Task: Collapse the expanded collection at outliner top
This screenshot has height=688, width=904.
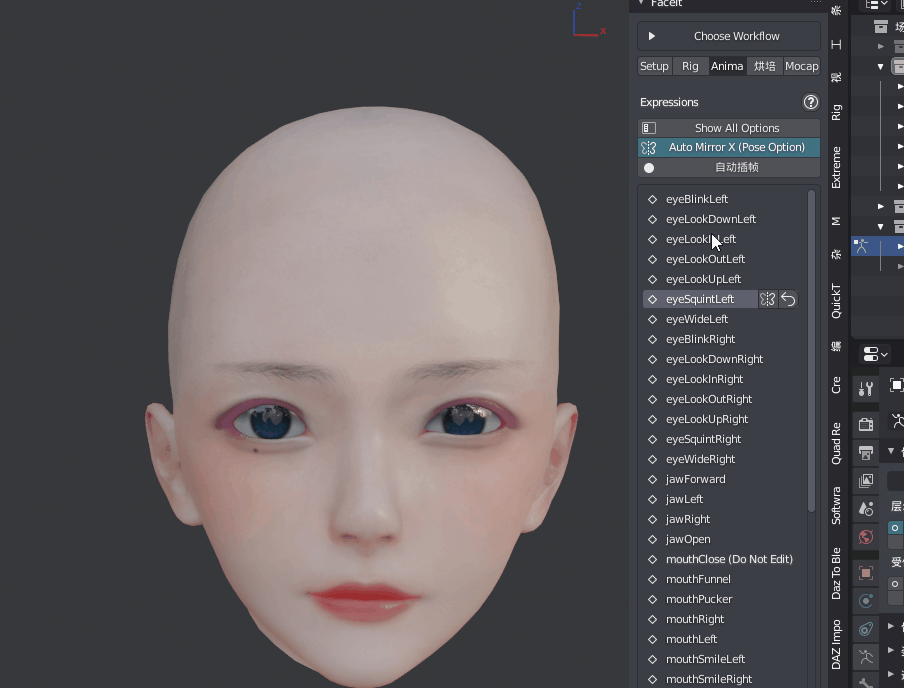Action: point(880,66)
